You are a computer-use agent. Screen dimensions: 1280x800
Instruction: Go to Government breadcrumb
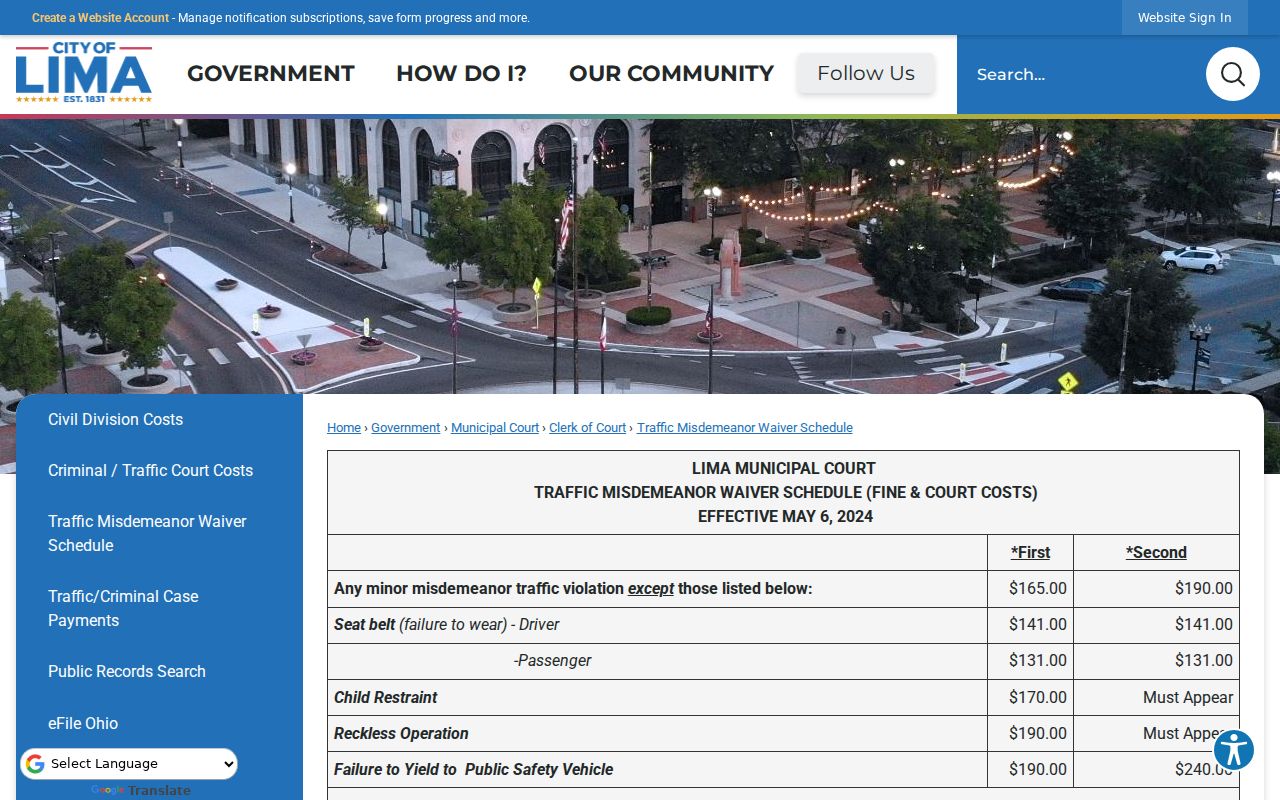[x=406, y=428]
